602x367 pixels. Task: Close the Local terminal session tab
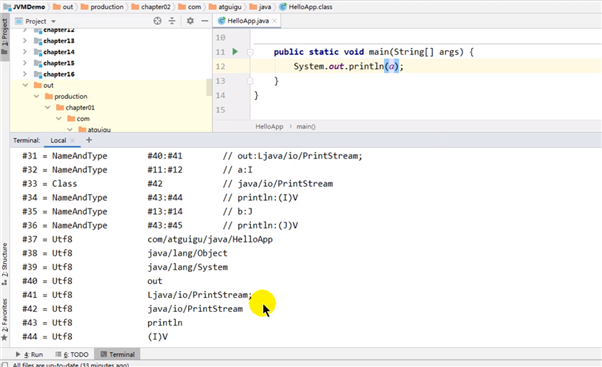[72, 141]
